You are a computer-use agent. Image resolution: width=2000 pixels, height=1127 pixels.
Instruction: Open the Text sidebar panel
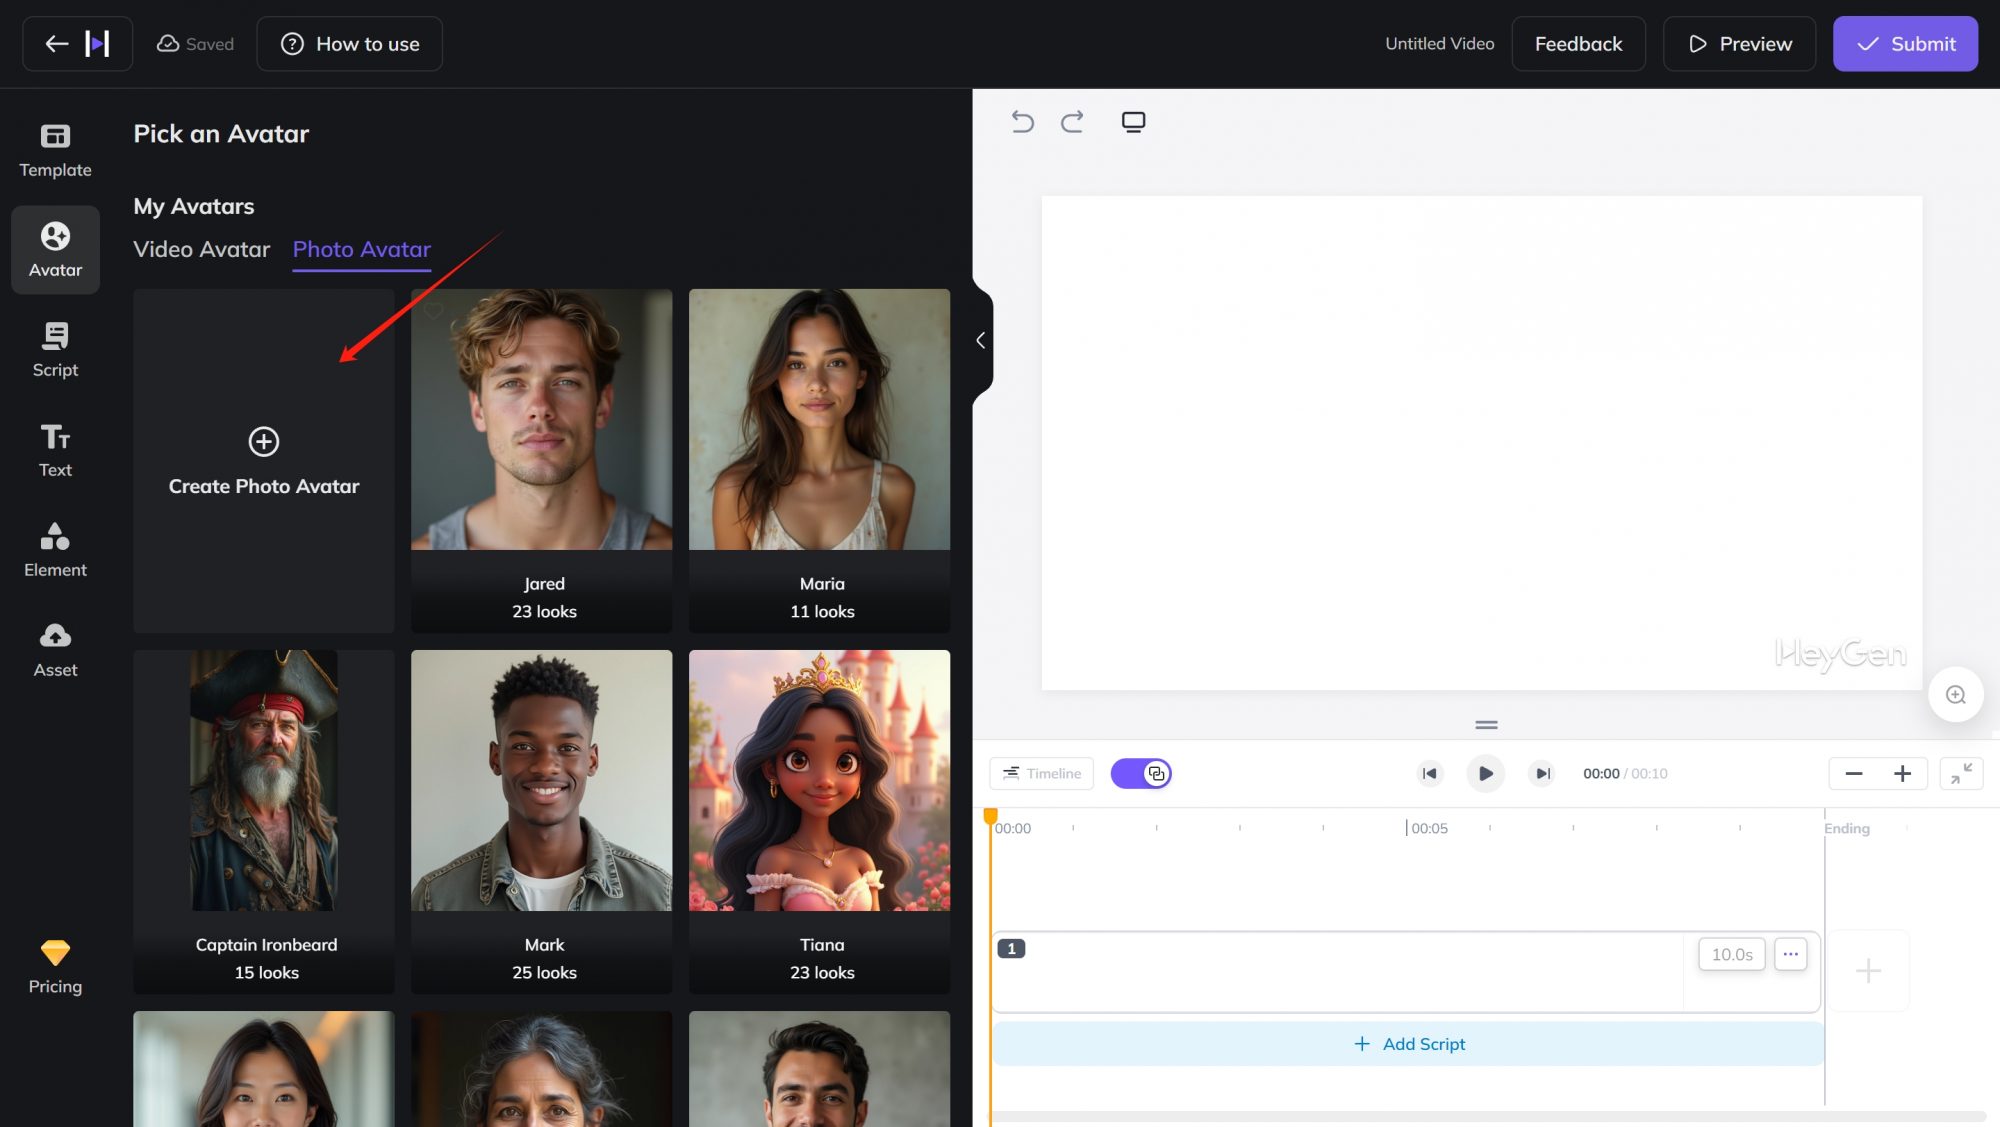point(55,450)
